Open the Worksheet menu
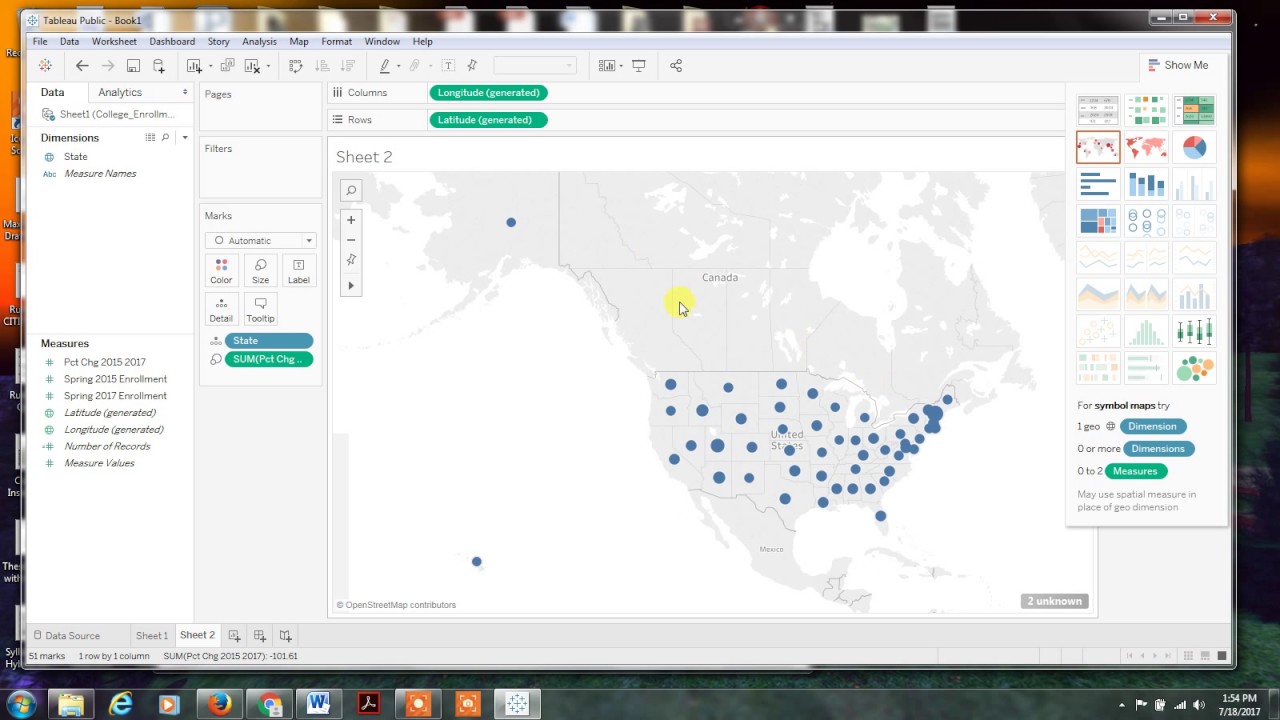Viewport: 1280px width, 720px height. pyautogui.click(x=114, y=42)
